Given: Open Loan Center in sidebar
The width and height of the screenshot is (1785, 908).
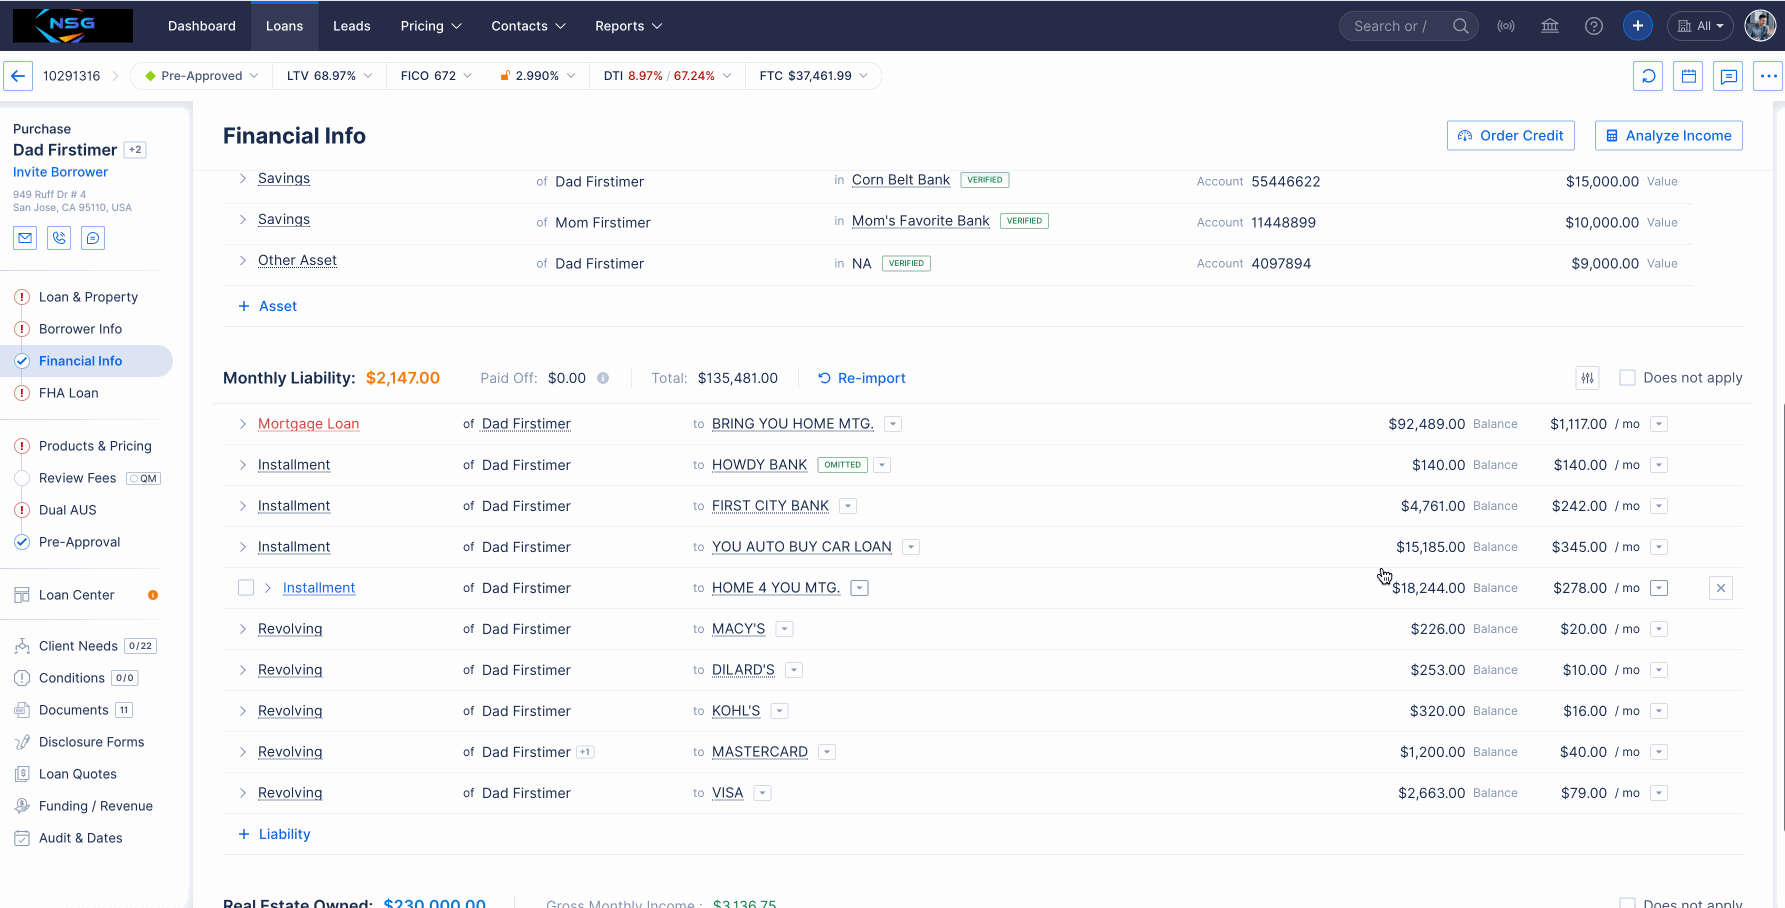Looking at the screenshot, I should click(77, 595).
